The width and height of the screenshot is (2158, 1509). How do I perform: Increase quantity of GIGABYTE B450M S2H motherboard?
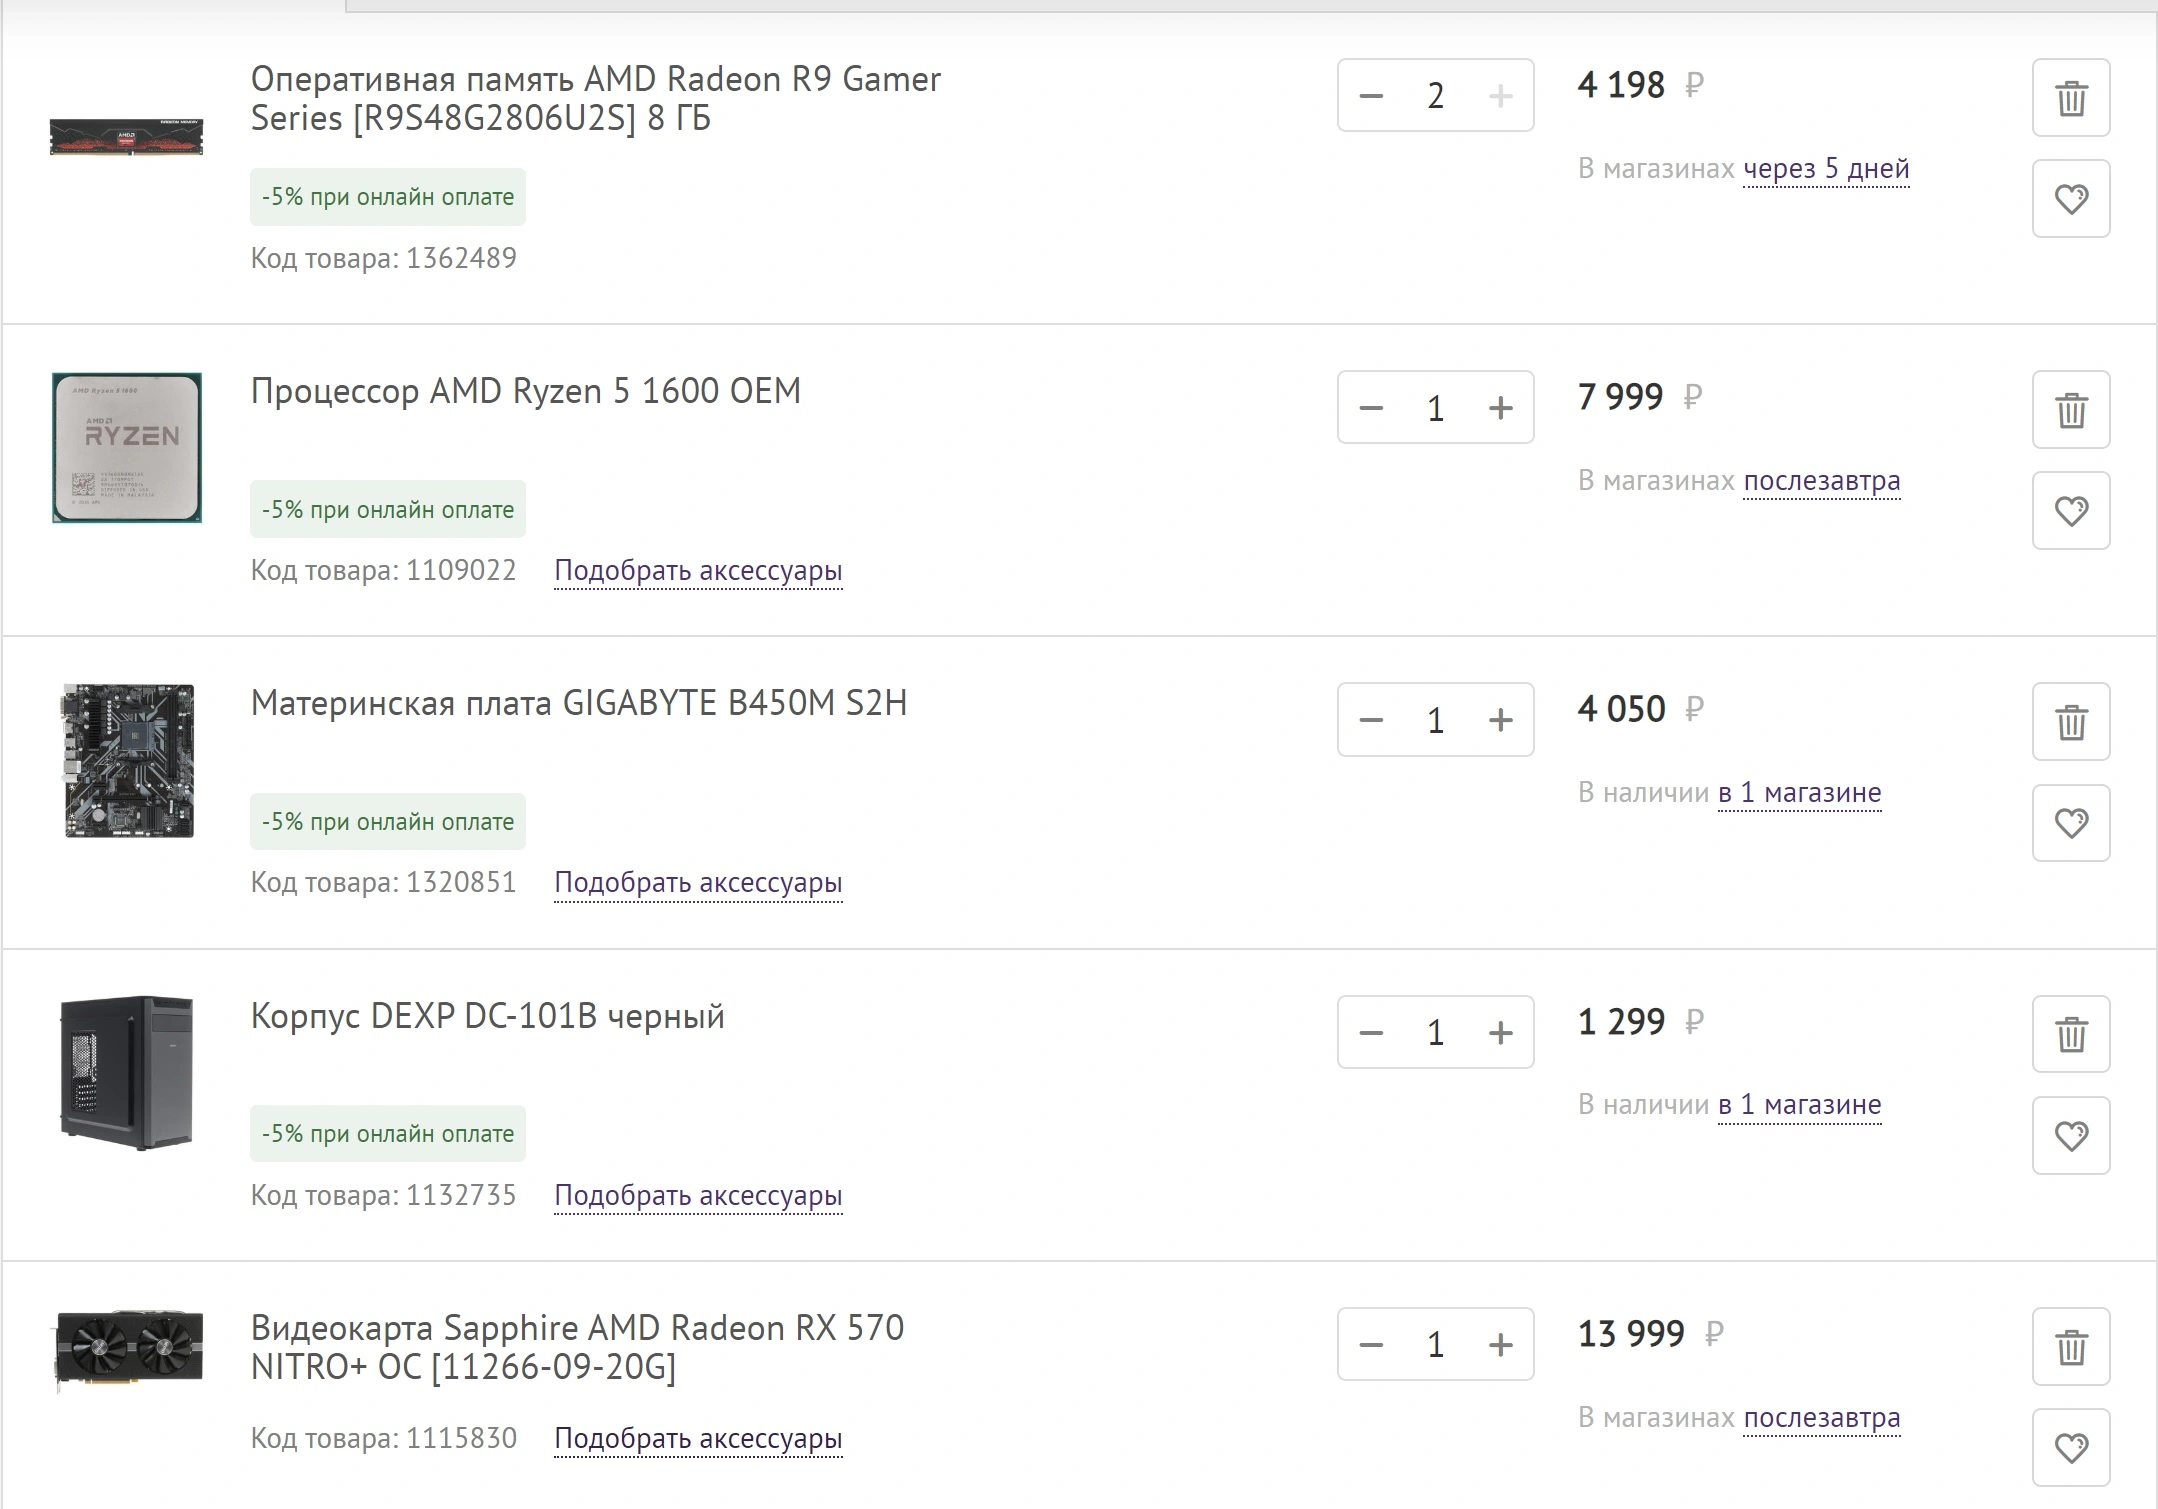tap(1500, 720)
